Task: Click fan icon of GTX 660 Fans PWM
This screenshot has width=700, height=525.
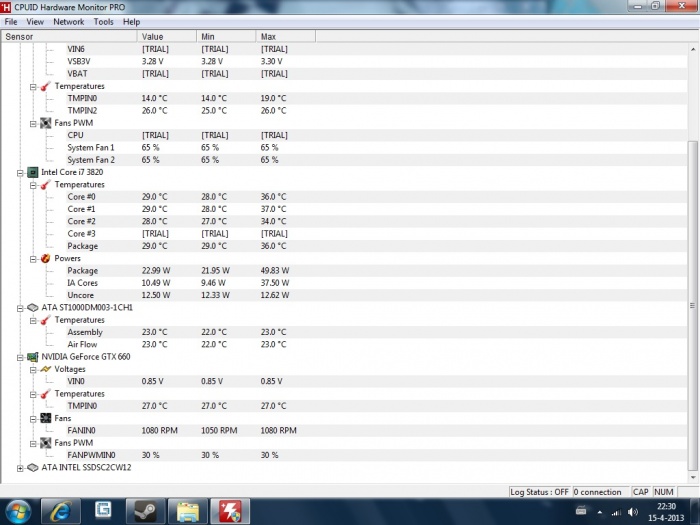Action: point(46,443)
